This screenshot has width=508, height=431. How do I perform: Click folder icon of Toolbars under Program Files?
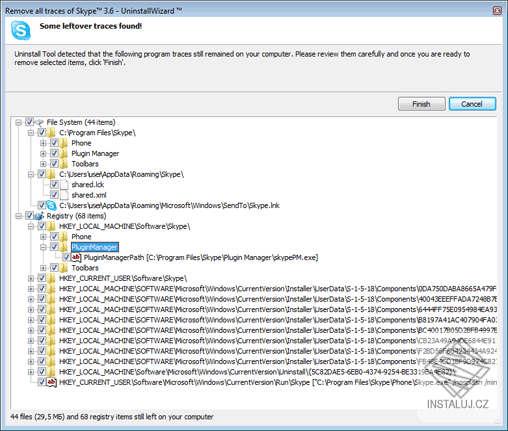[x=64, y=164]
